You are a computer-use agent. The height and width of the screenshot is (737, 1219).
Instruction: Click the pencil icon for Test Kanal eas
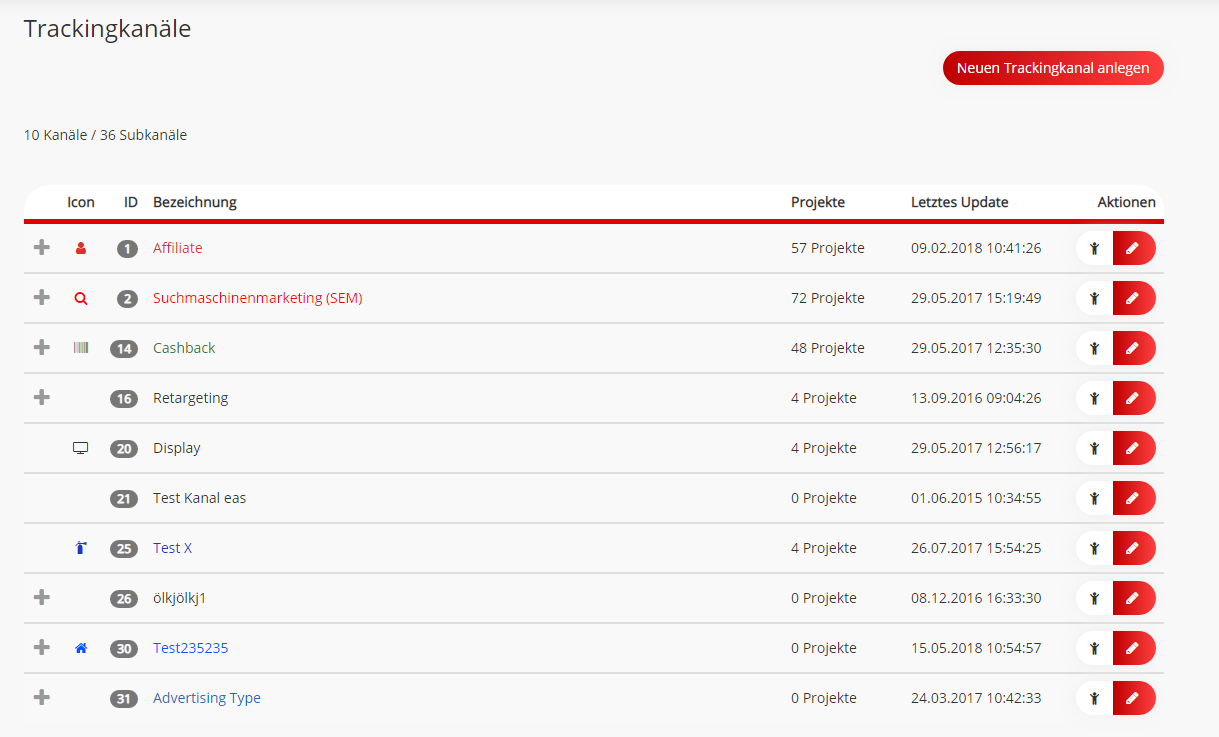click(x=1133, y=498)
